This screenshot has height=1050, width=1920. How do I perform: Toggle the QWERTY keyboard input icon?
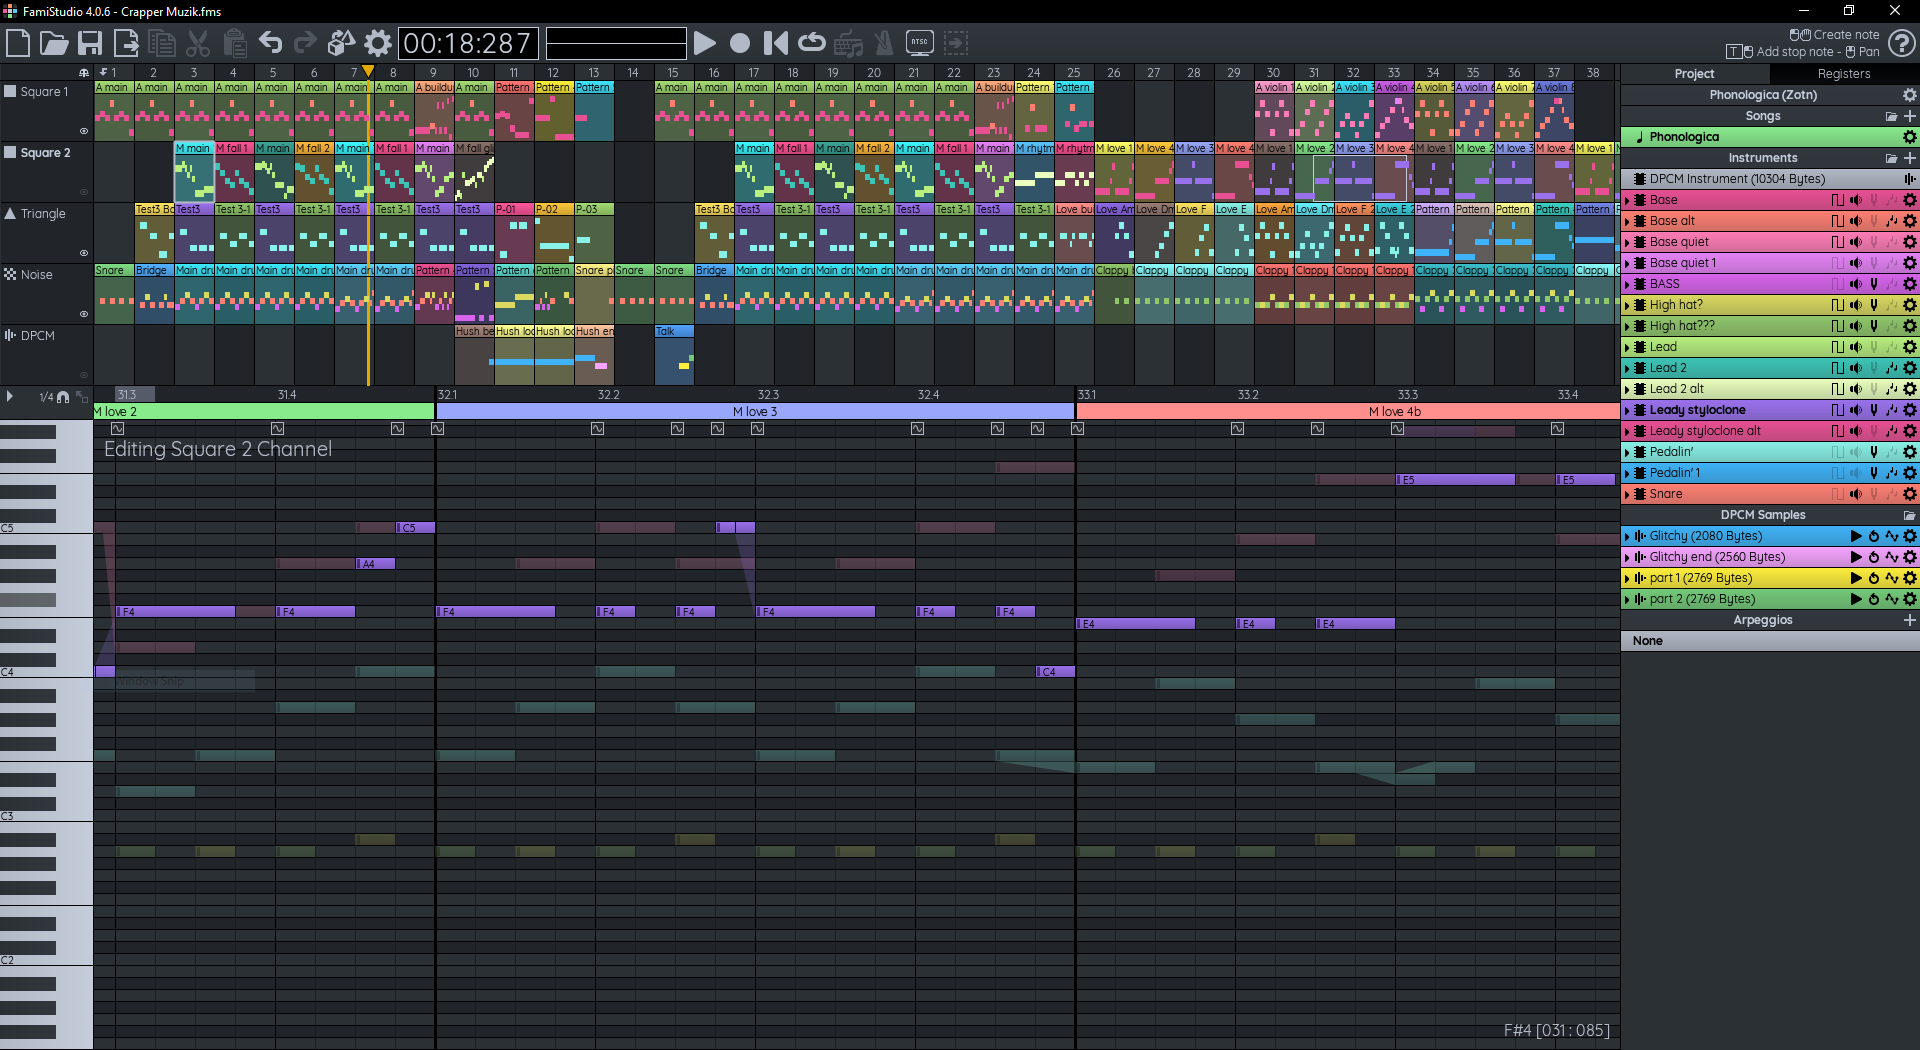pyautogui.click(x=848, y=43)
